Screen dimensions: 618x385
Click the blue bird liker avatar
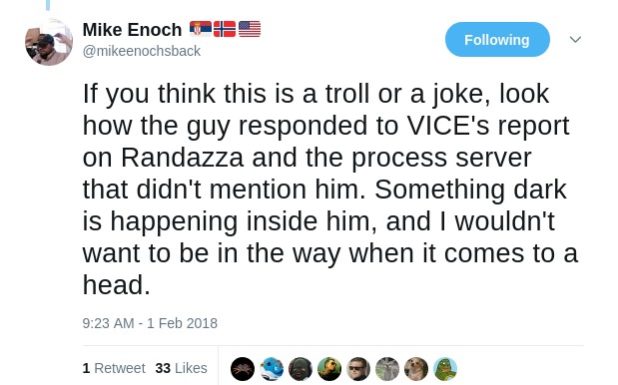pos(272,369)
